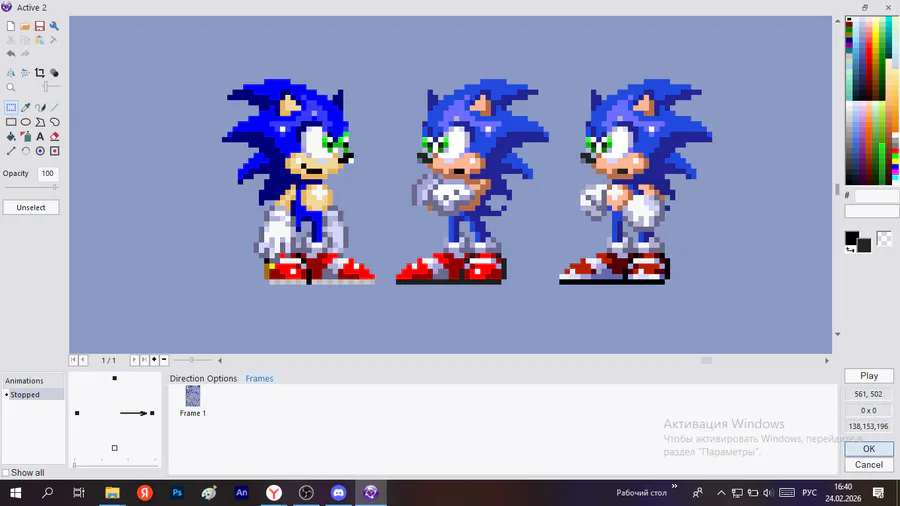The image size is (900, 506).
Task: Click the Open/Import folder icon
Action: [25, 26]
